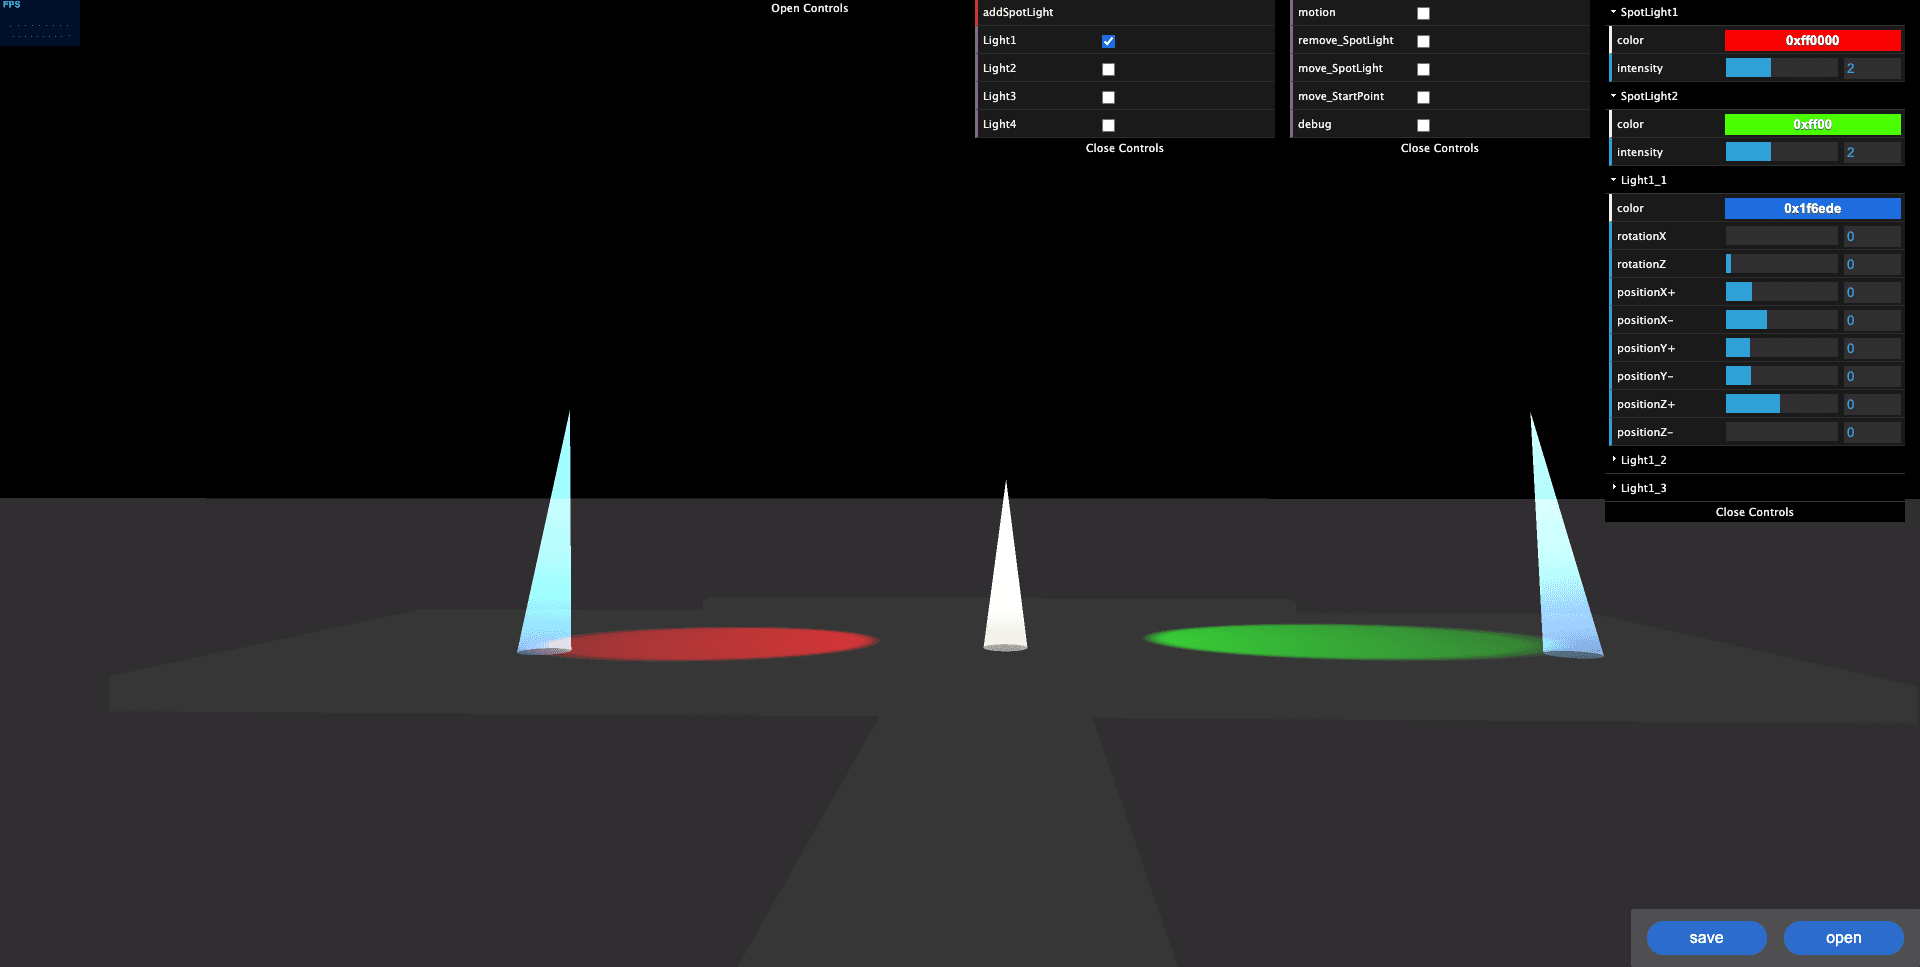Screen dimensions: 1920x967
Task: Toggle the debug checkbox on
Action: coord(1423,125)
